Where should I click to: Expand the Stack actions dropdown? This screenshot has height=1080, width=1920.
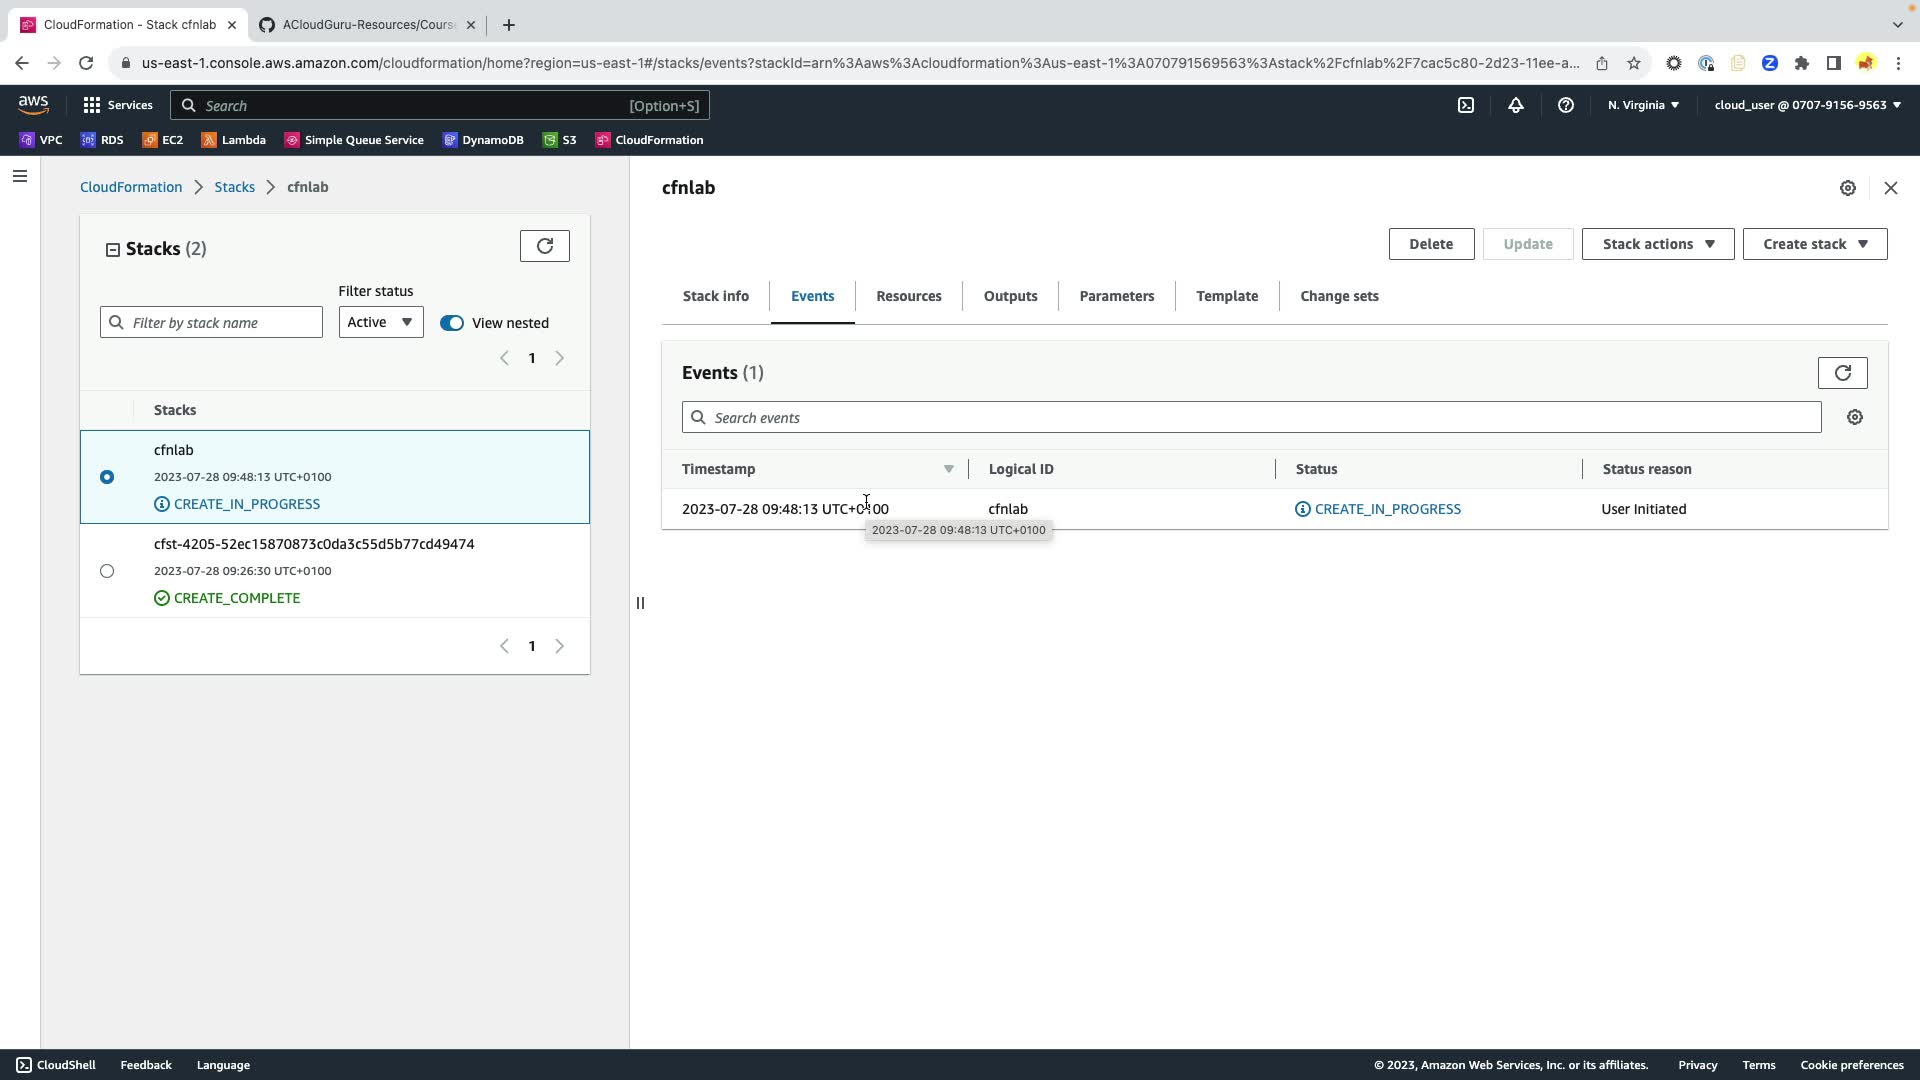coord(1657,244)
